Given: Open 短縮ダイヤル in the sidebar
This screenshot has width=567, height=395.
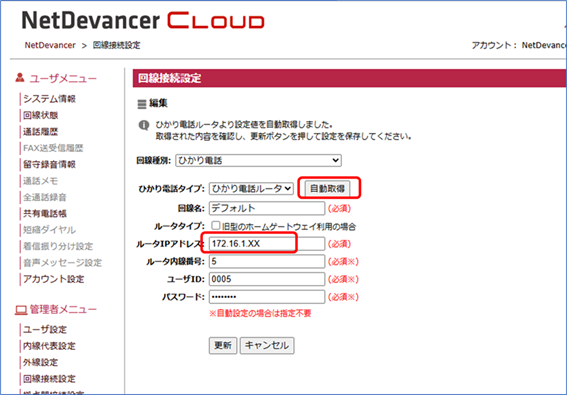Looking at the screenshot, I should [x=49, y=230].
